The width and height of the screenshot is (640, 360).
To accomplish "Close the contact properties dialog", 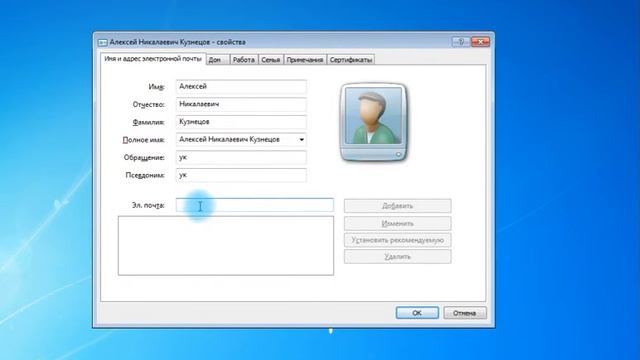I will coord(480,42).
